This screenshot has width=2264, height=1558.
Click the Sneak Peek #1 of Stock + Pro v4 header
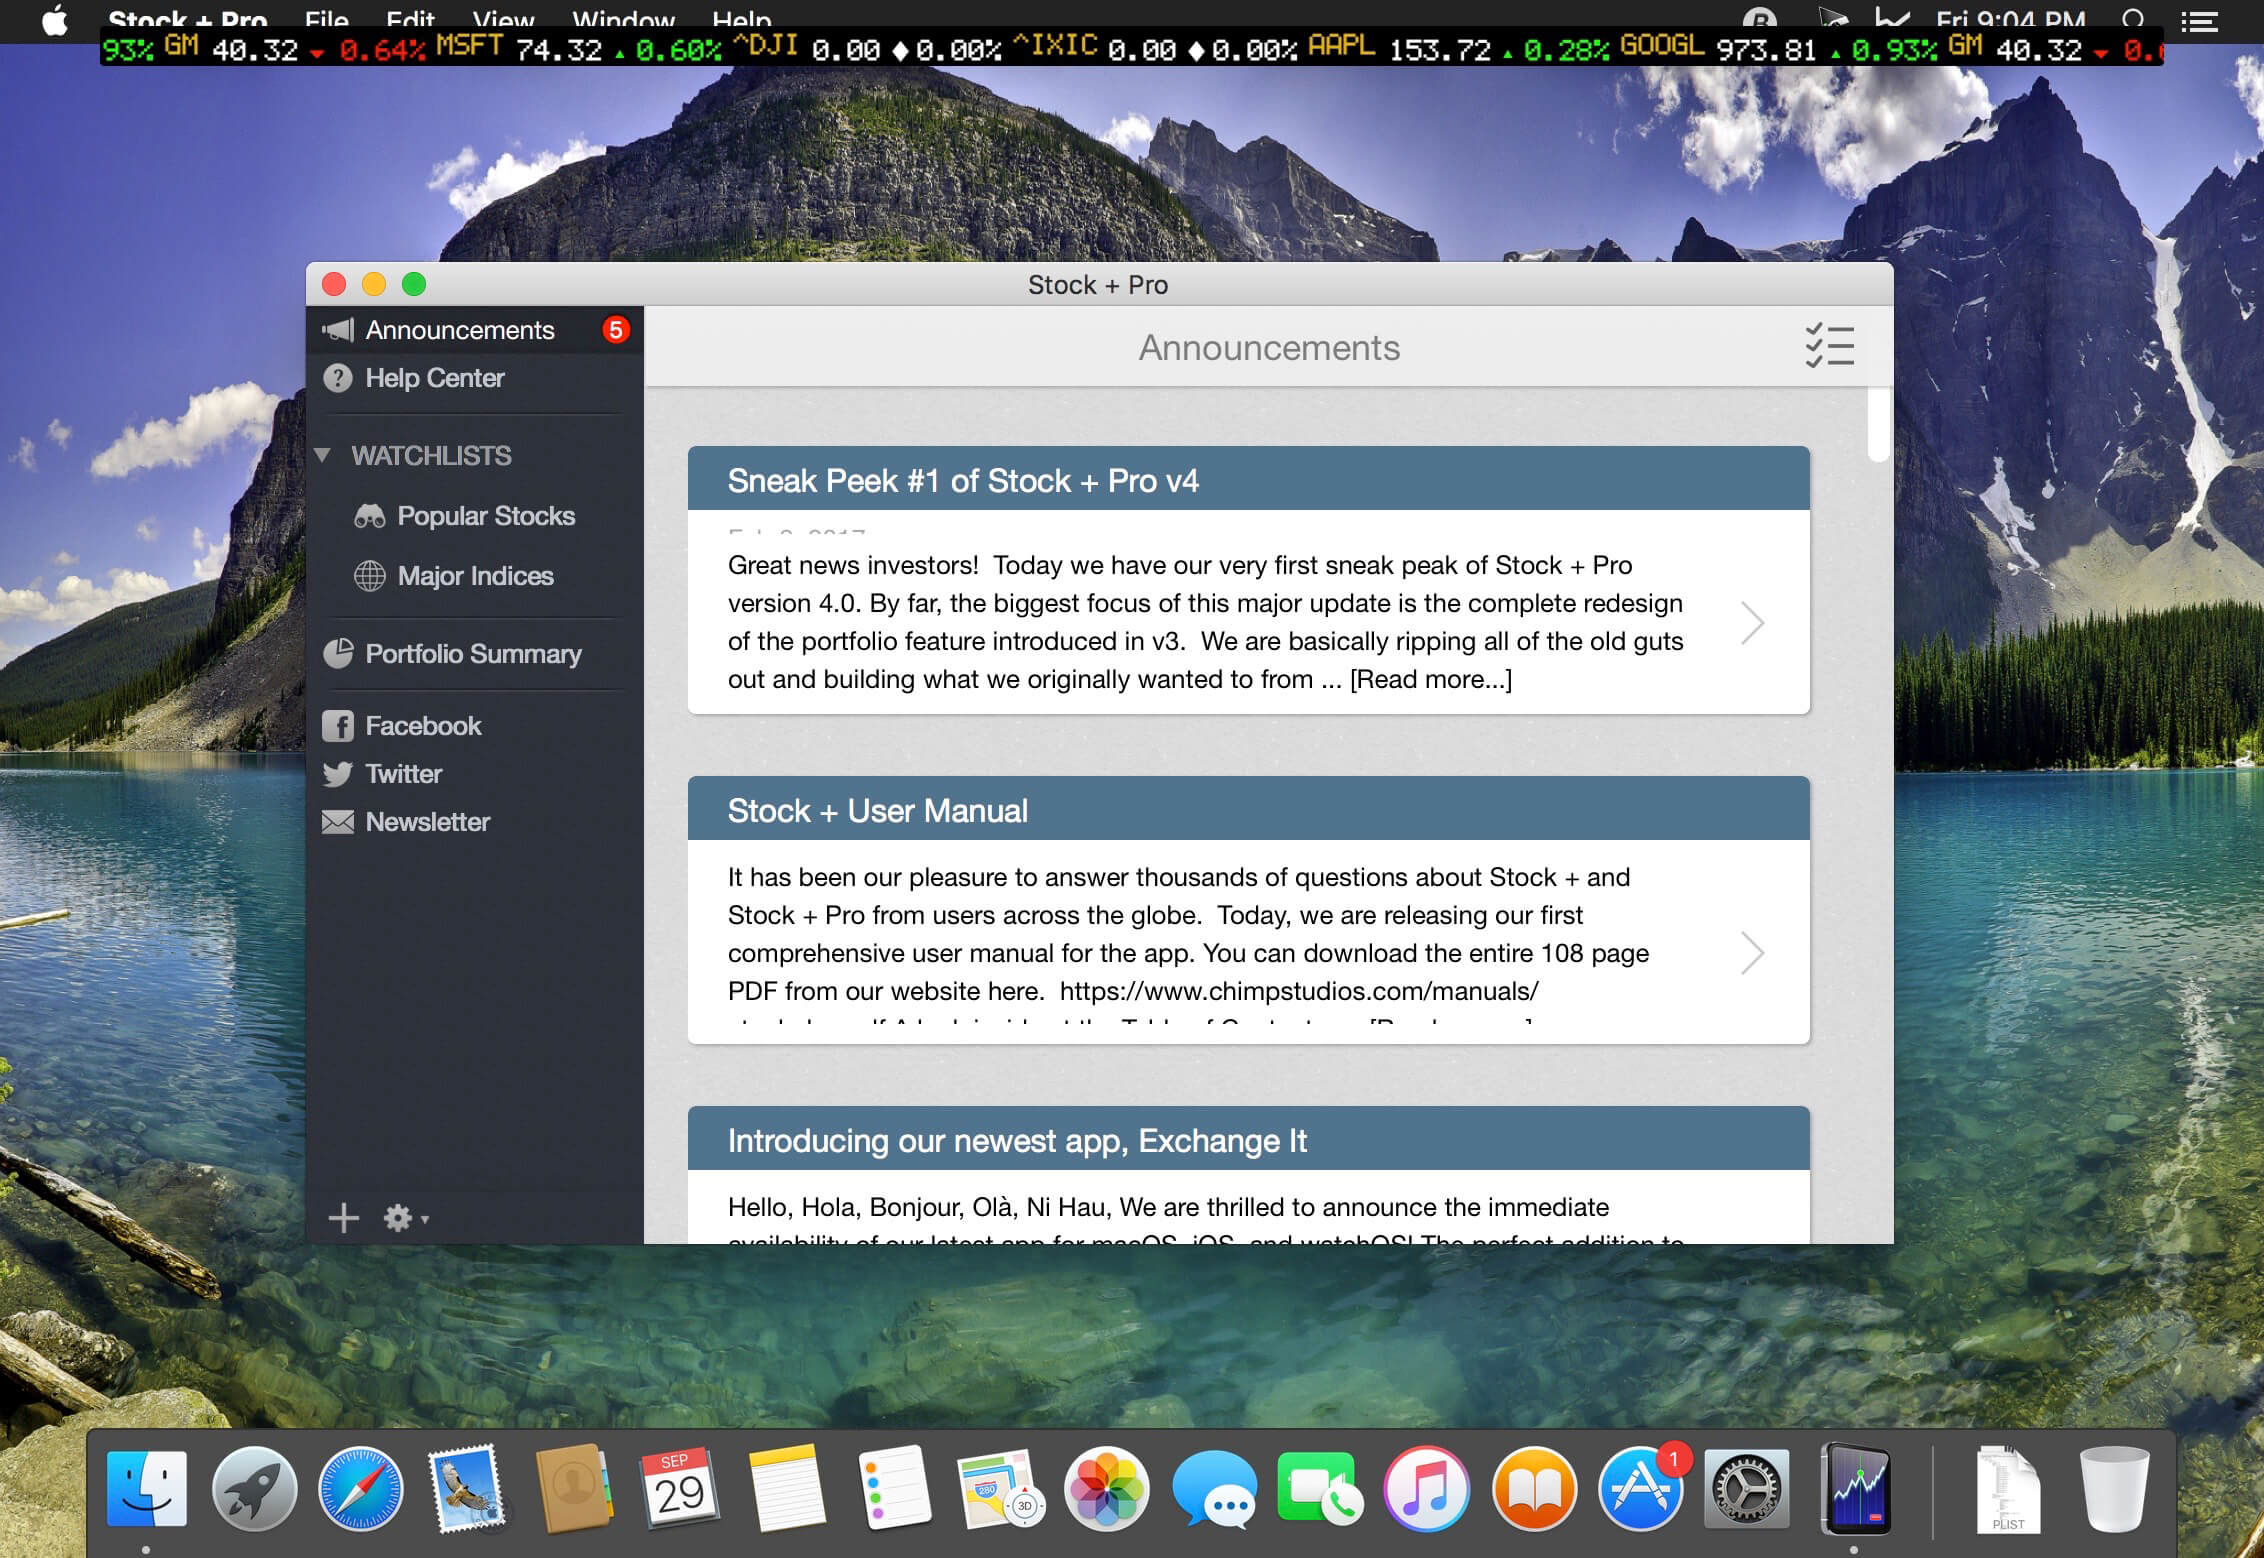1249,480
